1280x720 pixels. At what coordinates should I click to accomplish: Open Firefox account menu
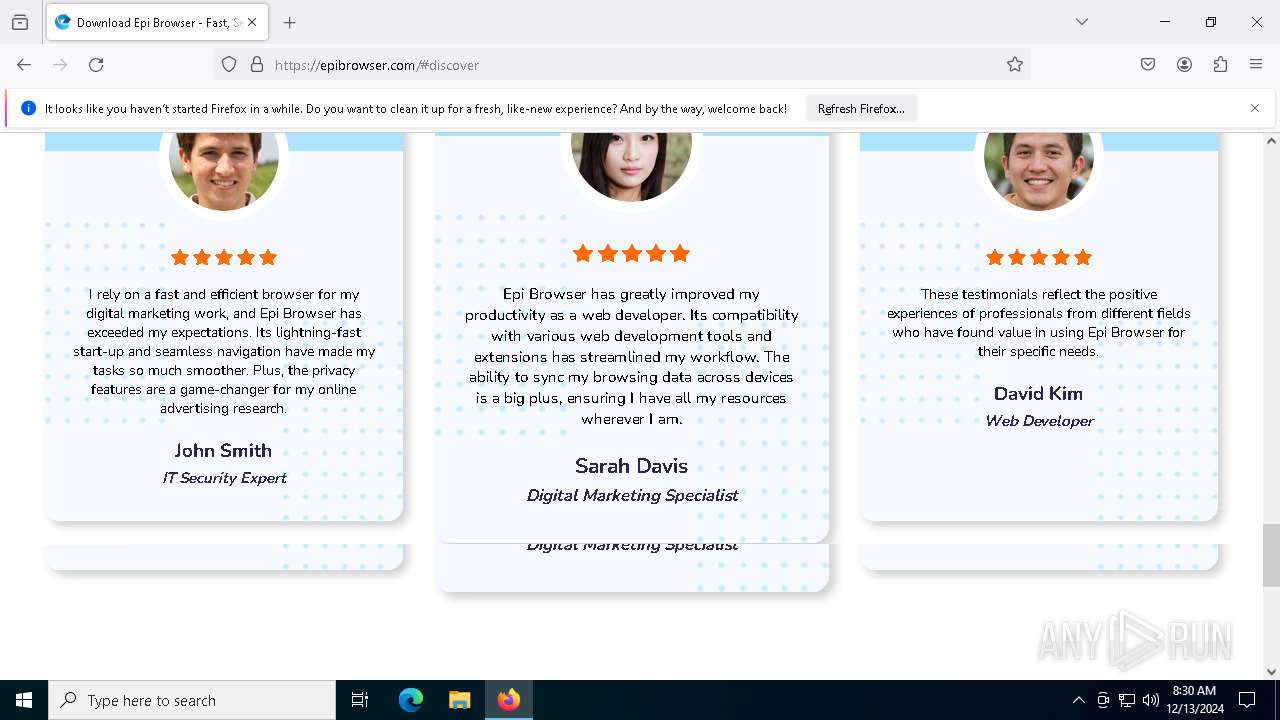pyautogui.click(x=1184, y=65)
